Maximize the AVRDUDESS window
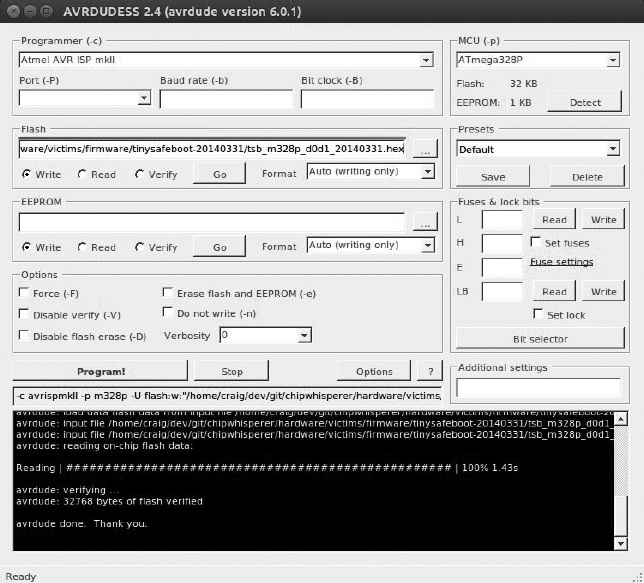This screenshot has height=583, width=644. point(46,11)
